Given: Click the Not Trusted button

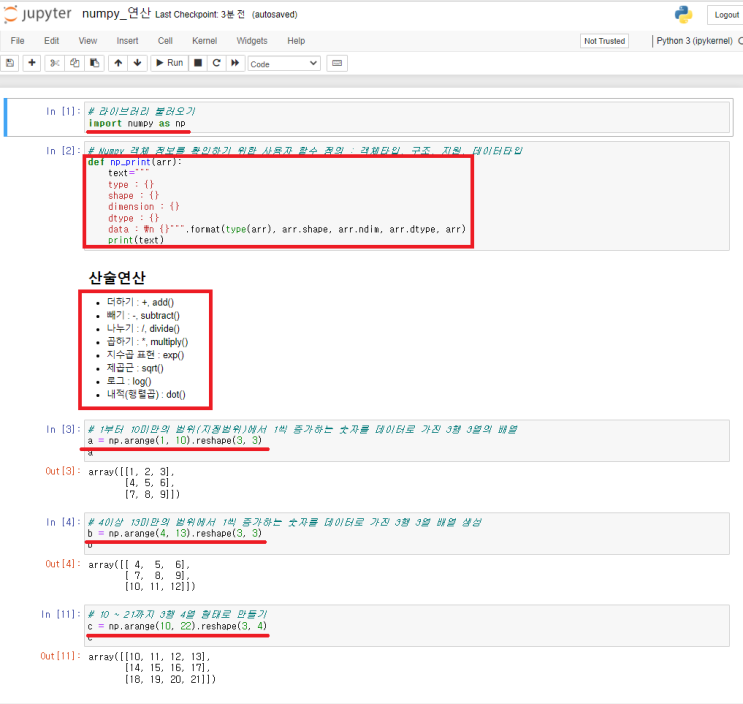Looking at the screenshot, I should pos(604,41).
